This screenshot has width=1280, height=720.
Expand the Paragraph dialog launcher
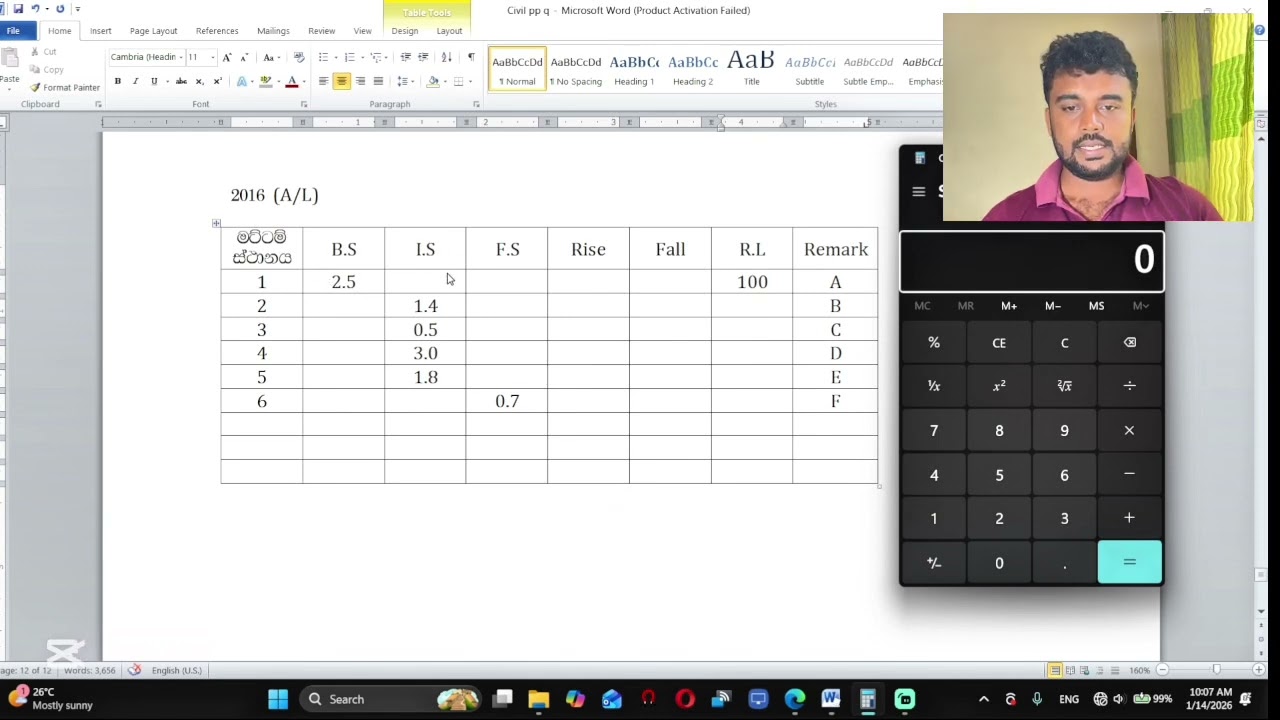click(476, 104)
